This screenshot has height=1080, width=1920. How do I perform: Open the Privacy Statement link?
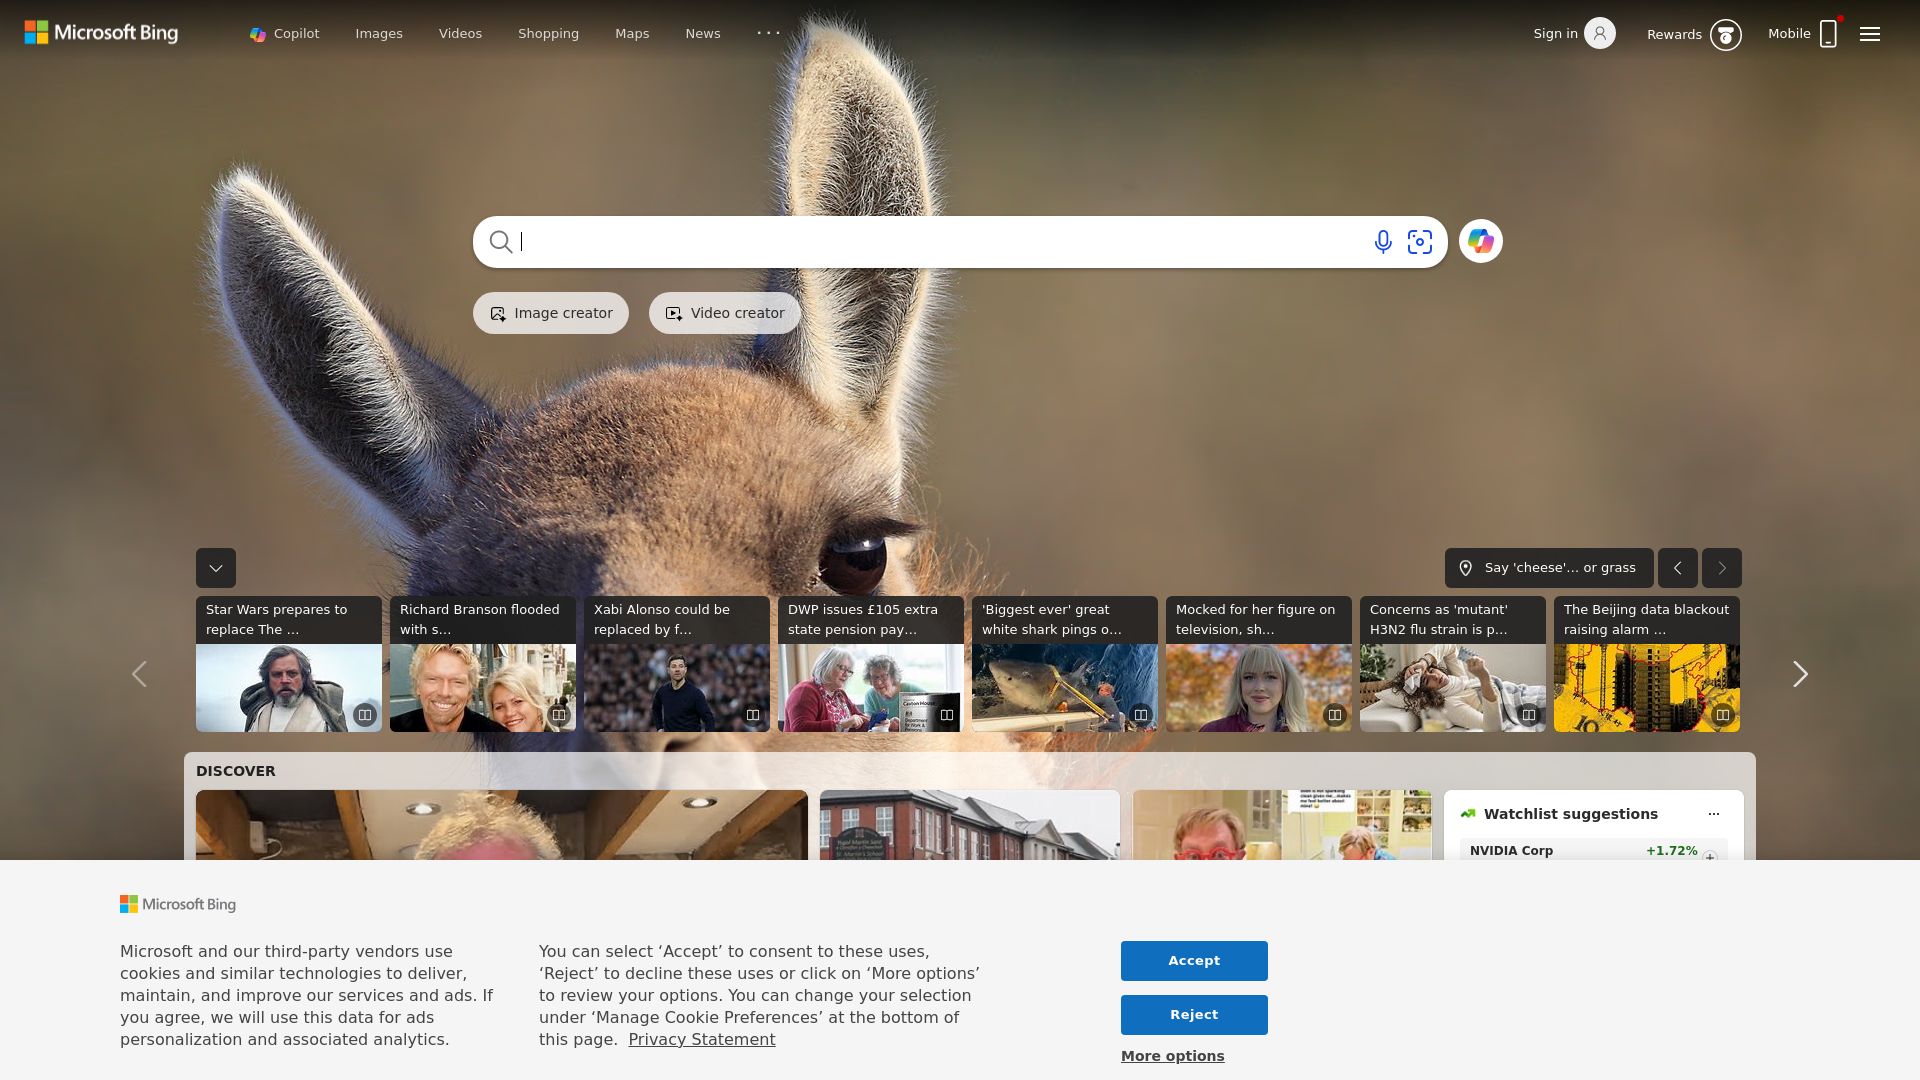tap(702, 1039)
